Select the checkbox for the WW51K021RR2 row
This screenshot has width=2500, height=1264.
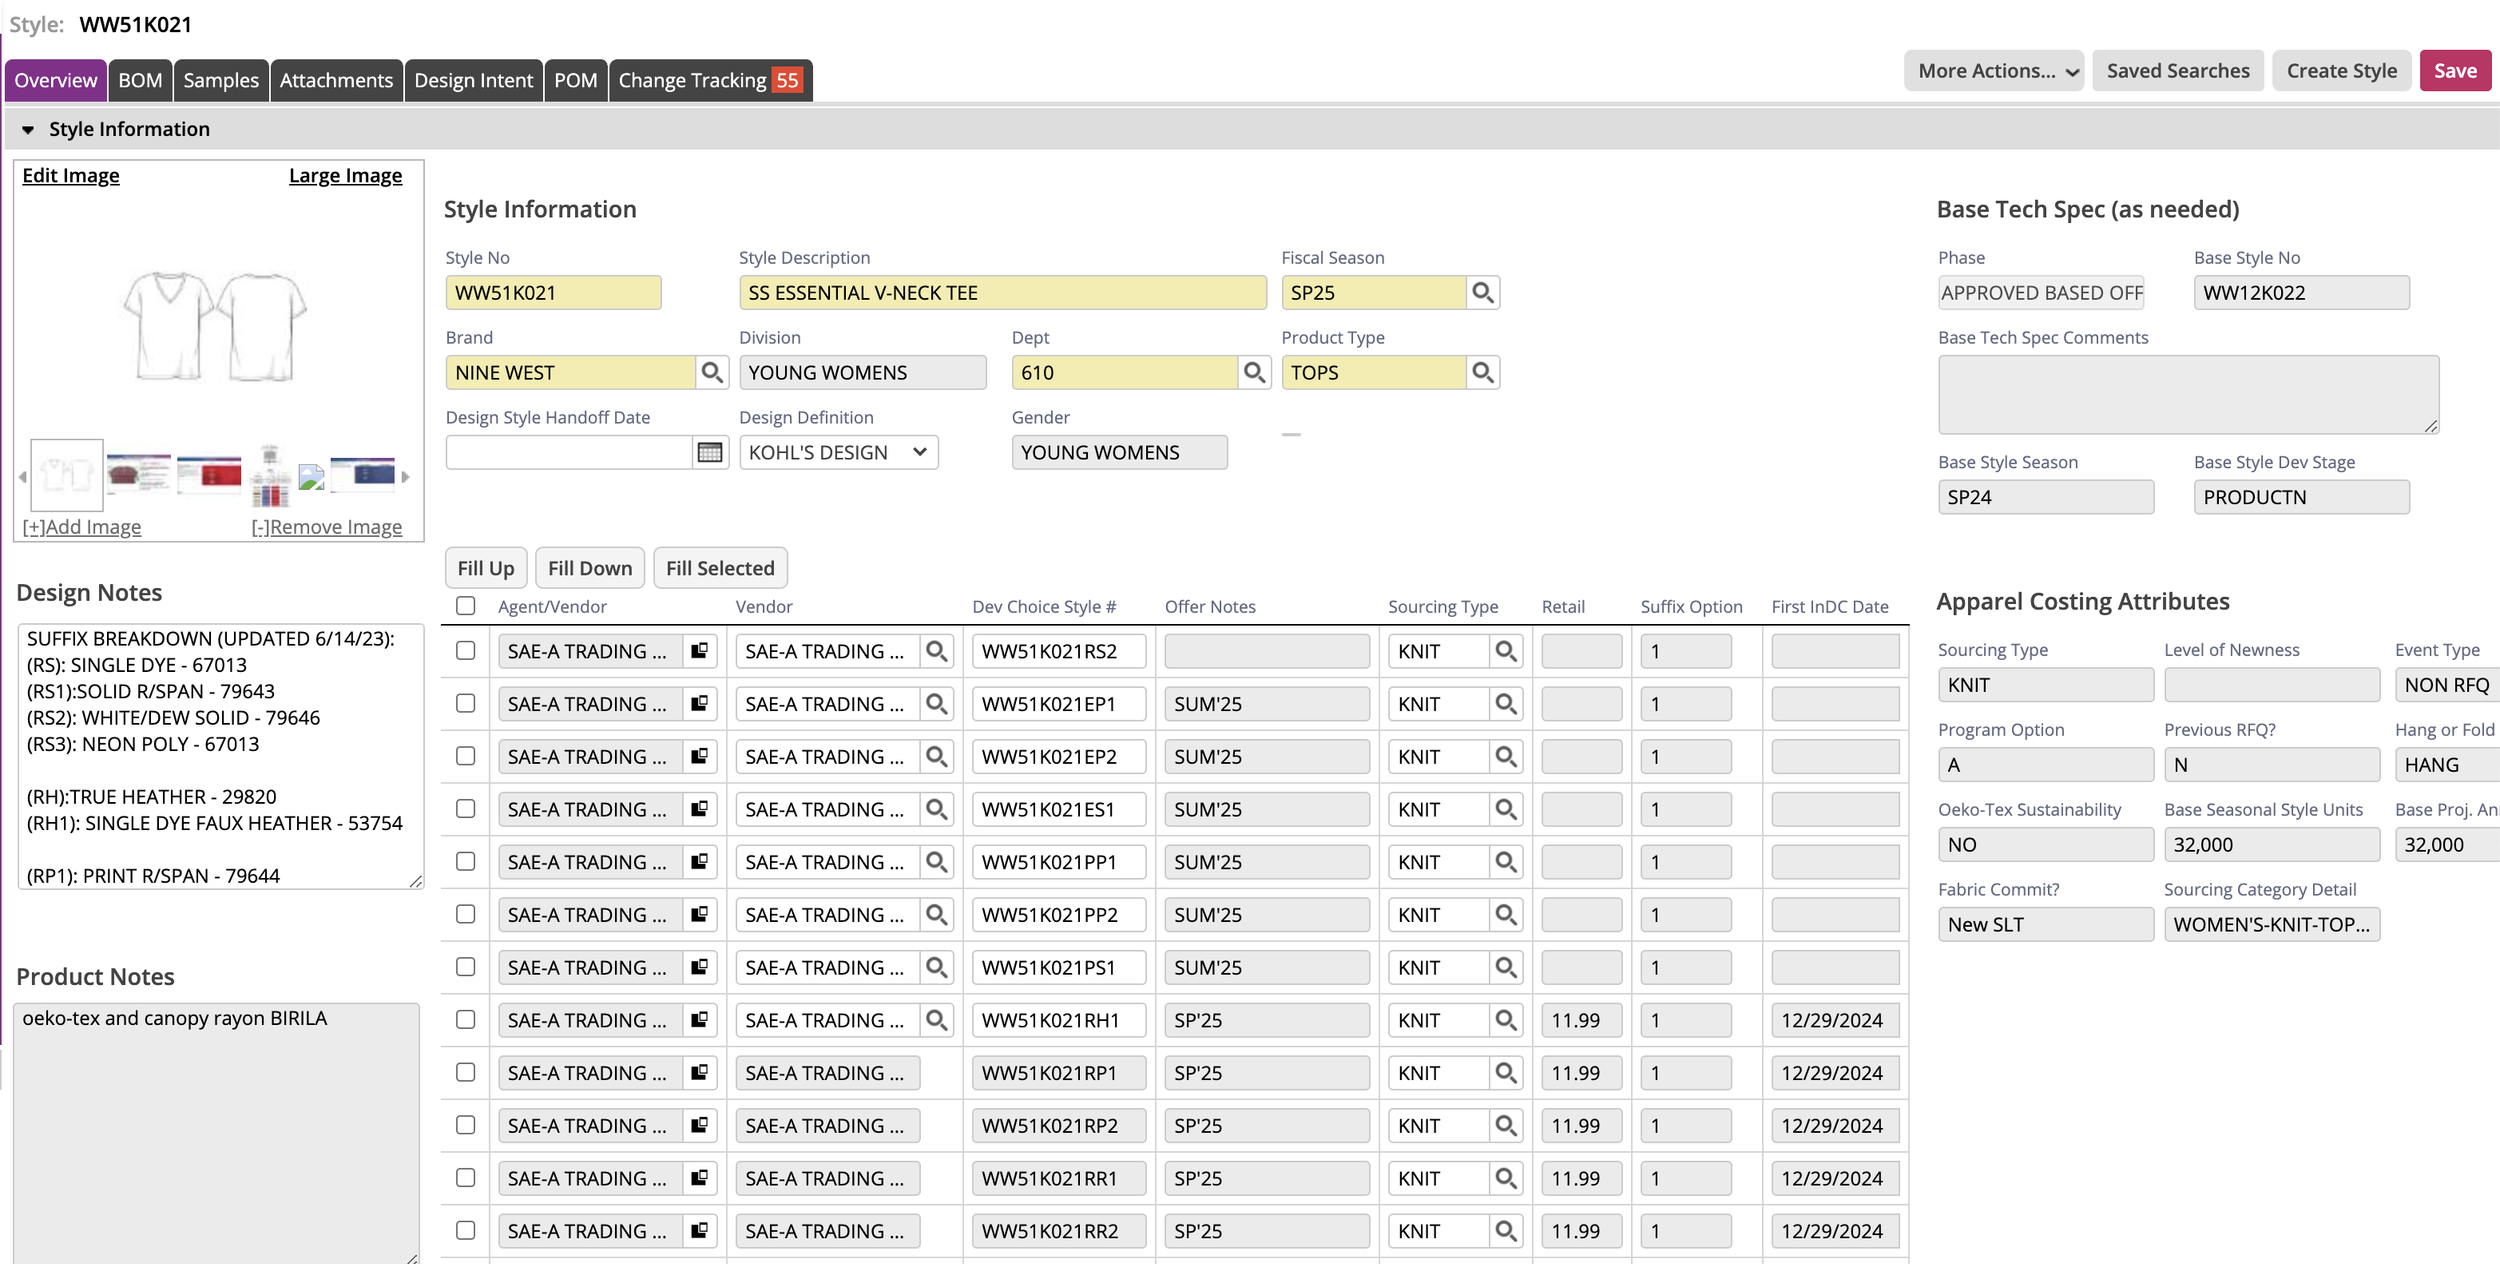click(x=465, y=1230)
